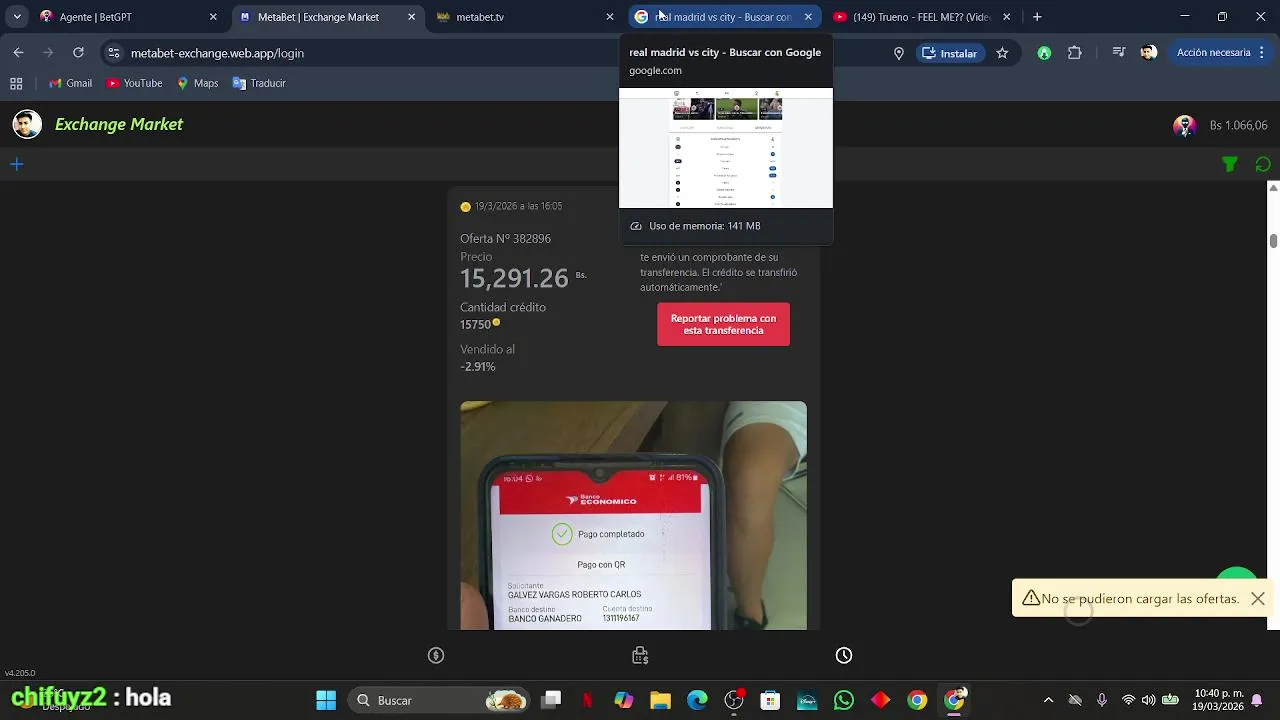Viewport: 1280px width, 720px height.
Task: Click the taskbar clock 10:40 p. m.
Action: tap(1218, 700)
